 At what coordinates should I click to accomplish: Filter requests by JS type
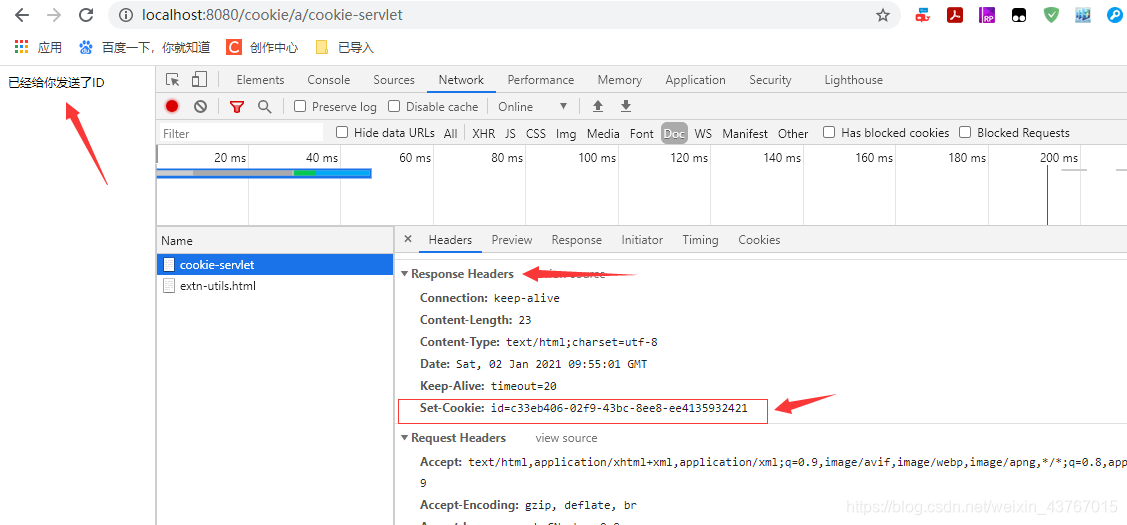(x=510, y=133)
